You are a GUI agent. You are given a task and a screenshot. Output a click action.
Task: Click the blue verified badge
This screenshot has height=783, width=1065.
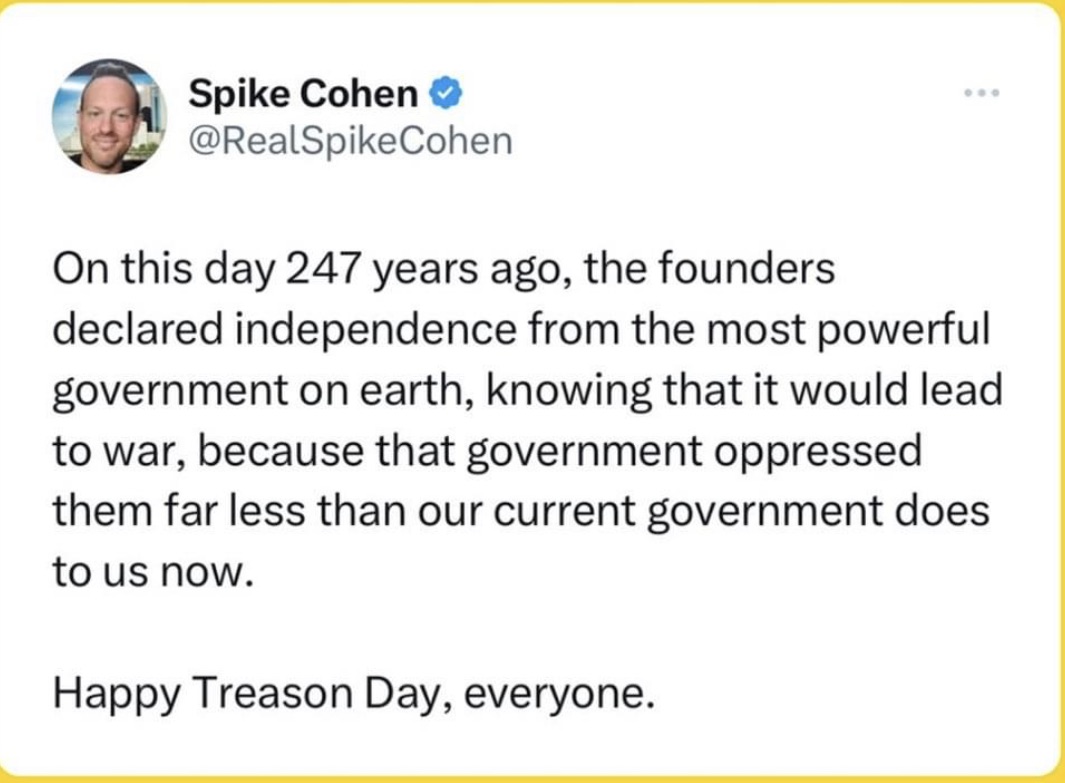pyautogui.click(x=446, y=94)
